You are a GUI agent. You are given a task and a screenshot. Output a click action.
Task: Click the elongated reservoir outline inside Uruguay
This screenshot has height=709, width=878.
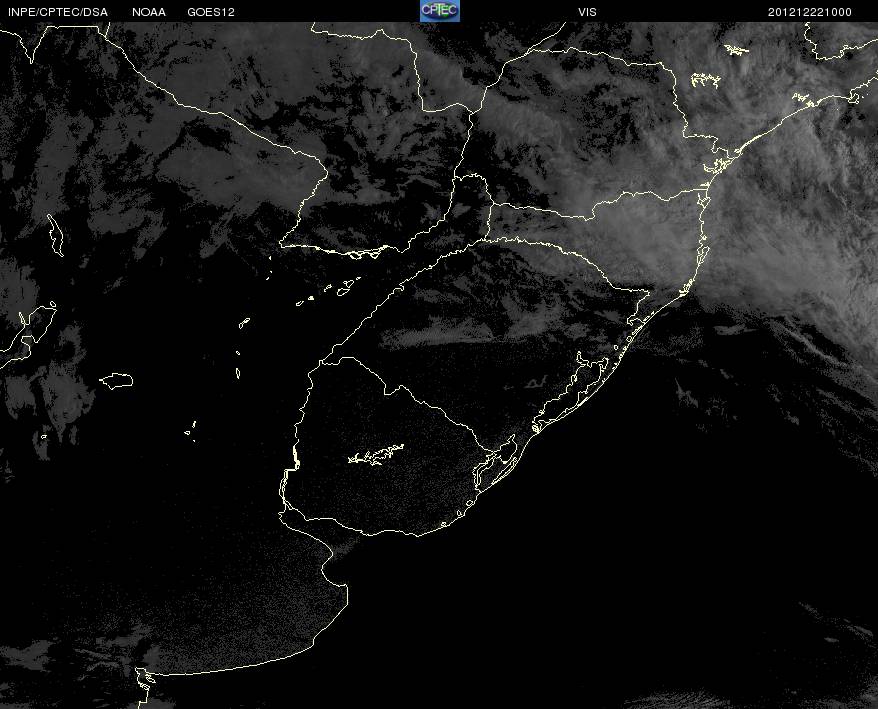376,454
